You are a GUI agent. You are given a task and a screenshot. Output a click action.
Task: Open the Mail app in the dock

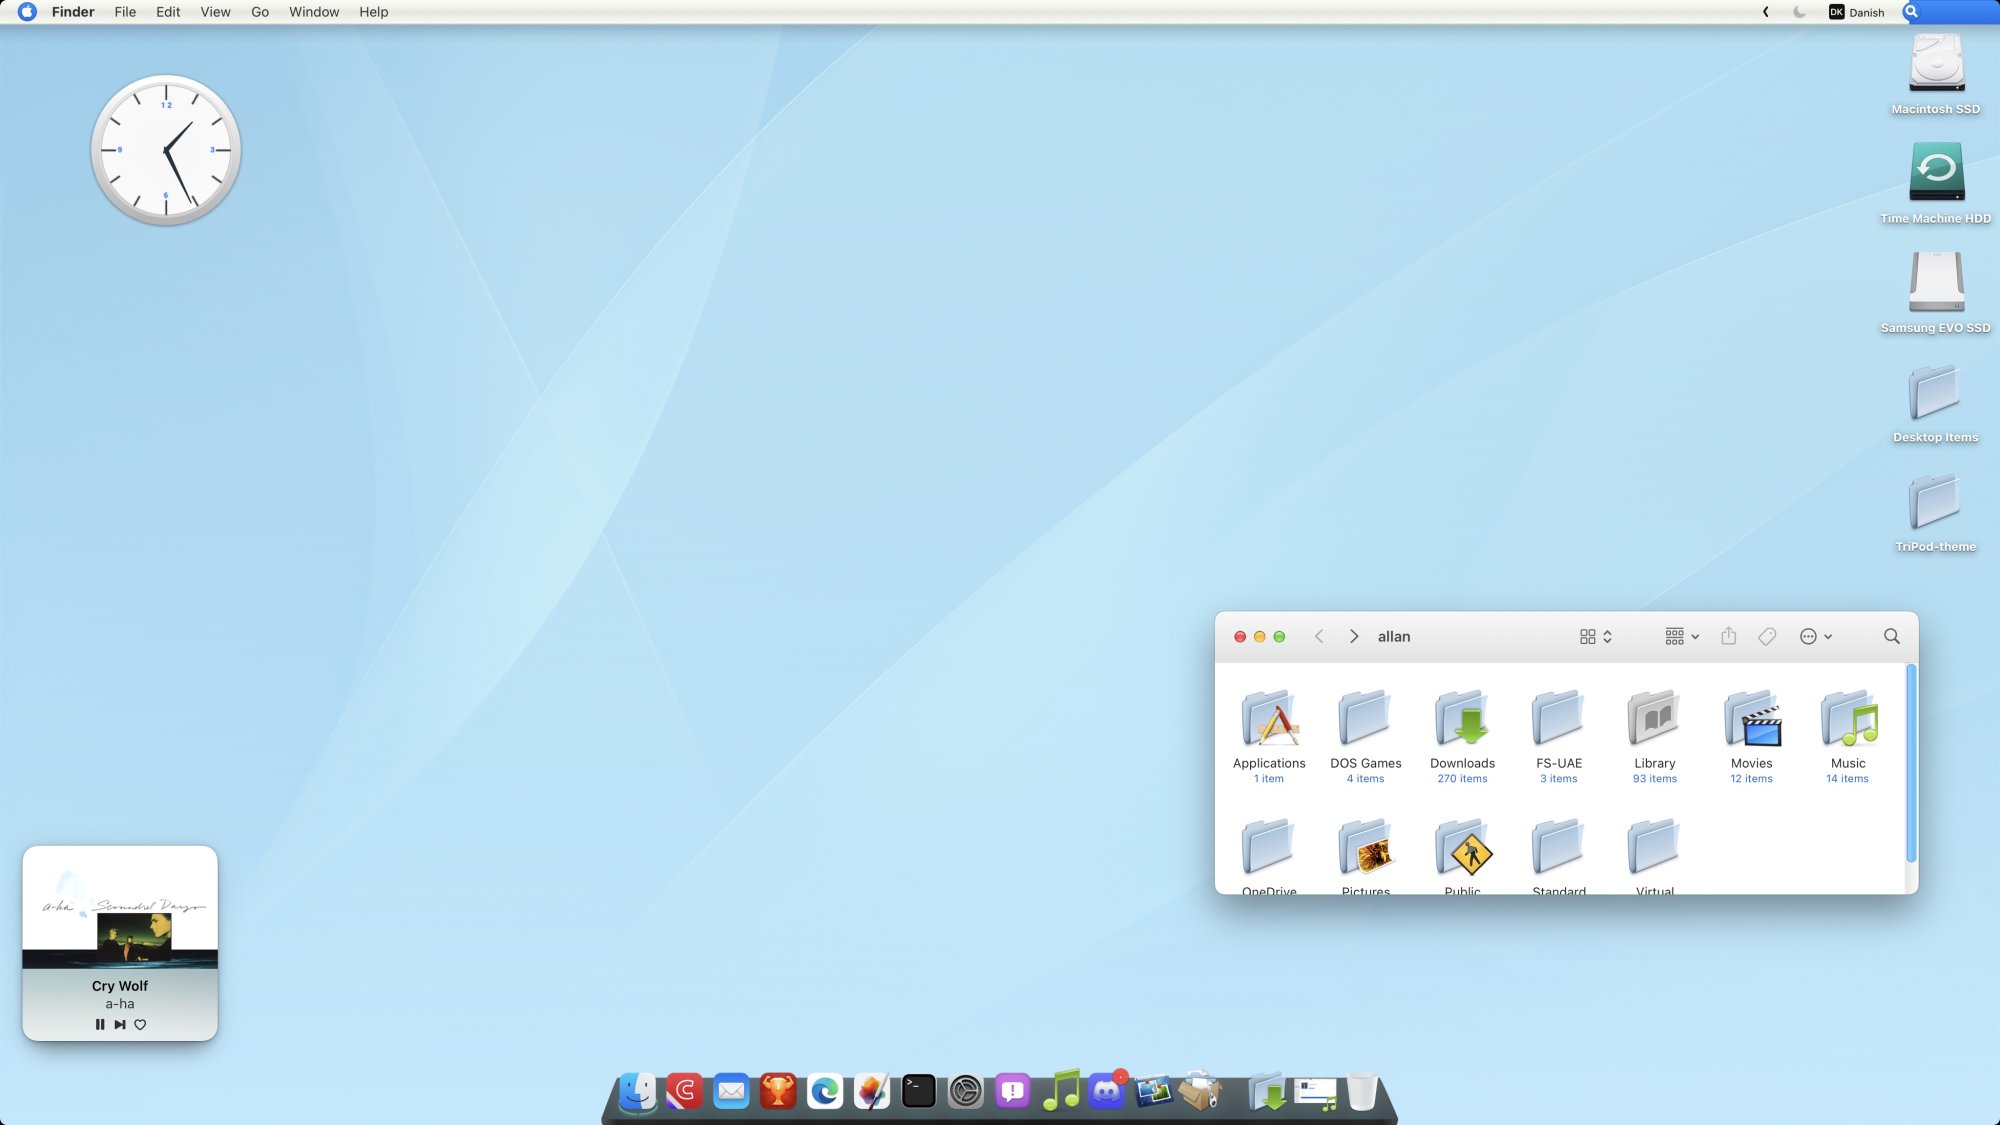[x=731, y=1091]
